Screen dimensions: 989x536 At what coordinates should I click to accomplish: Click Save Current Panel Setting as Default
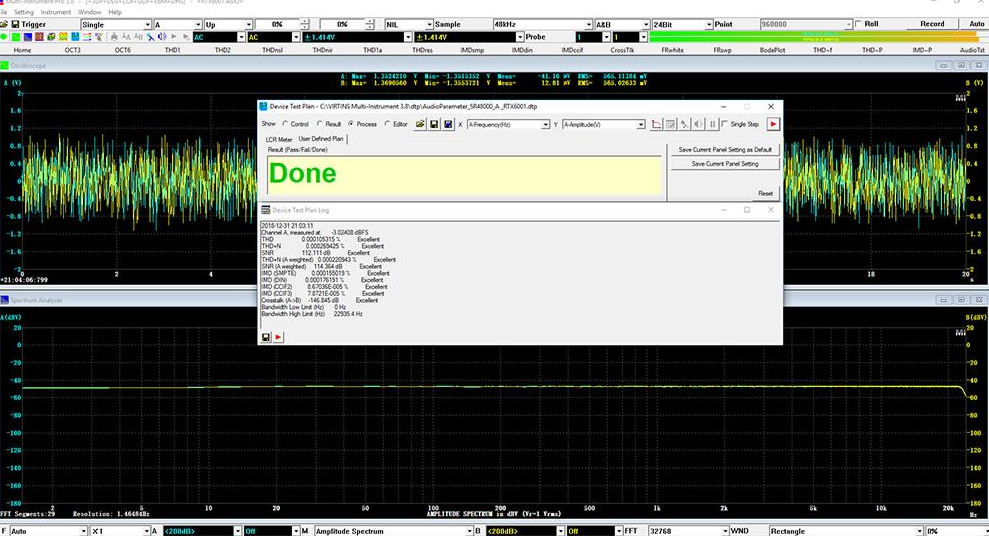[724, 149]
